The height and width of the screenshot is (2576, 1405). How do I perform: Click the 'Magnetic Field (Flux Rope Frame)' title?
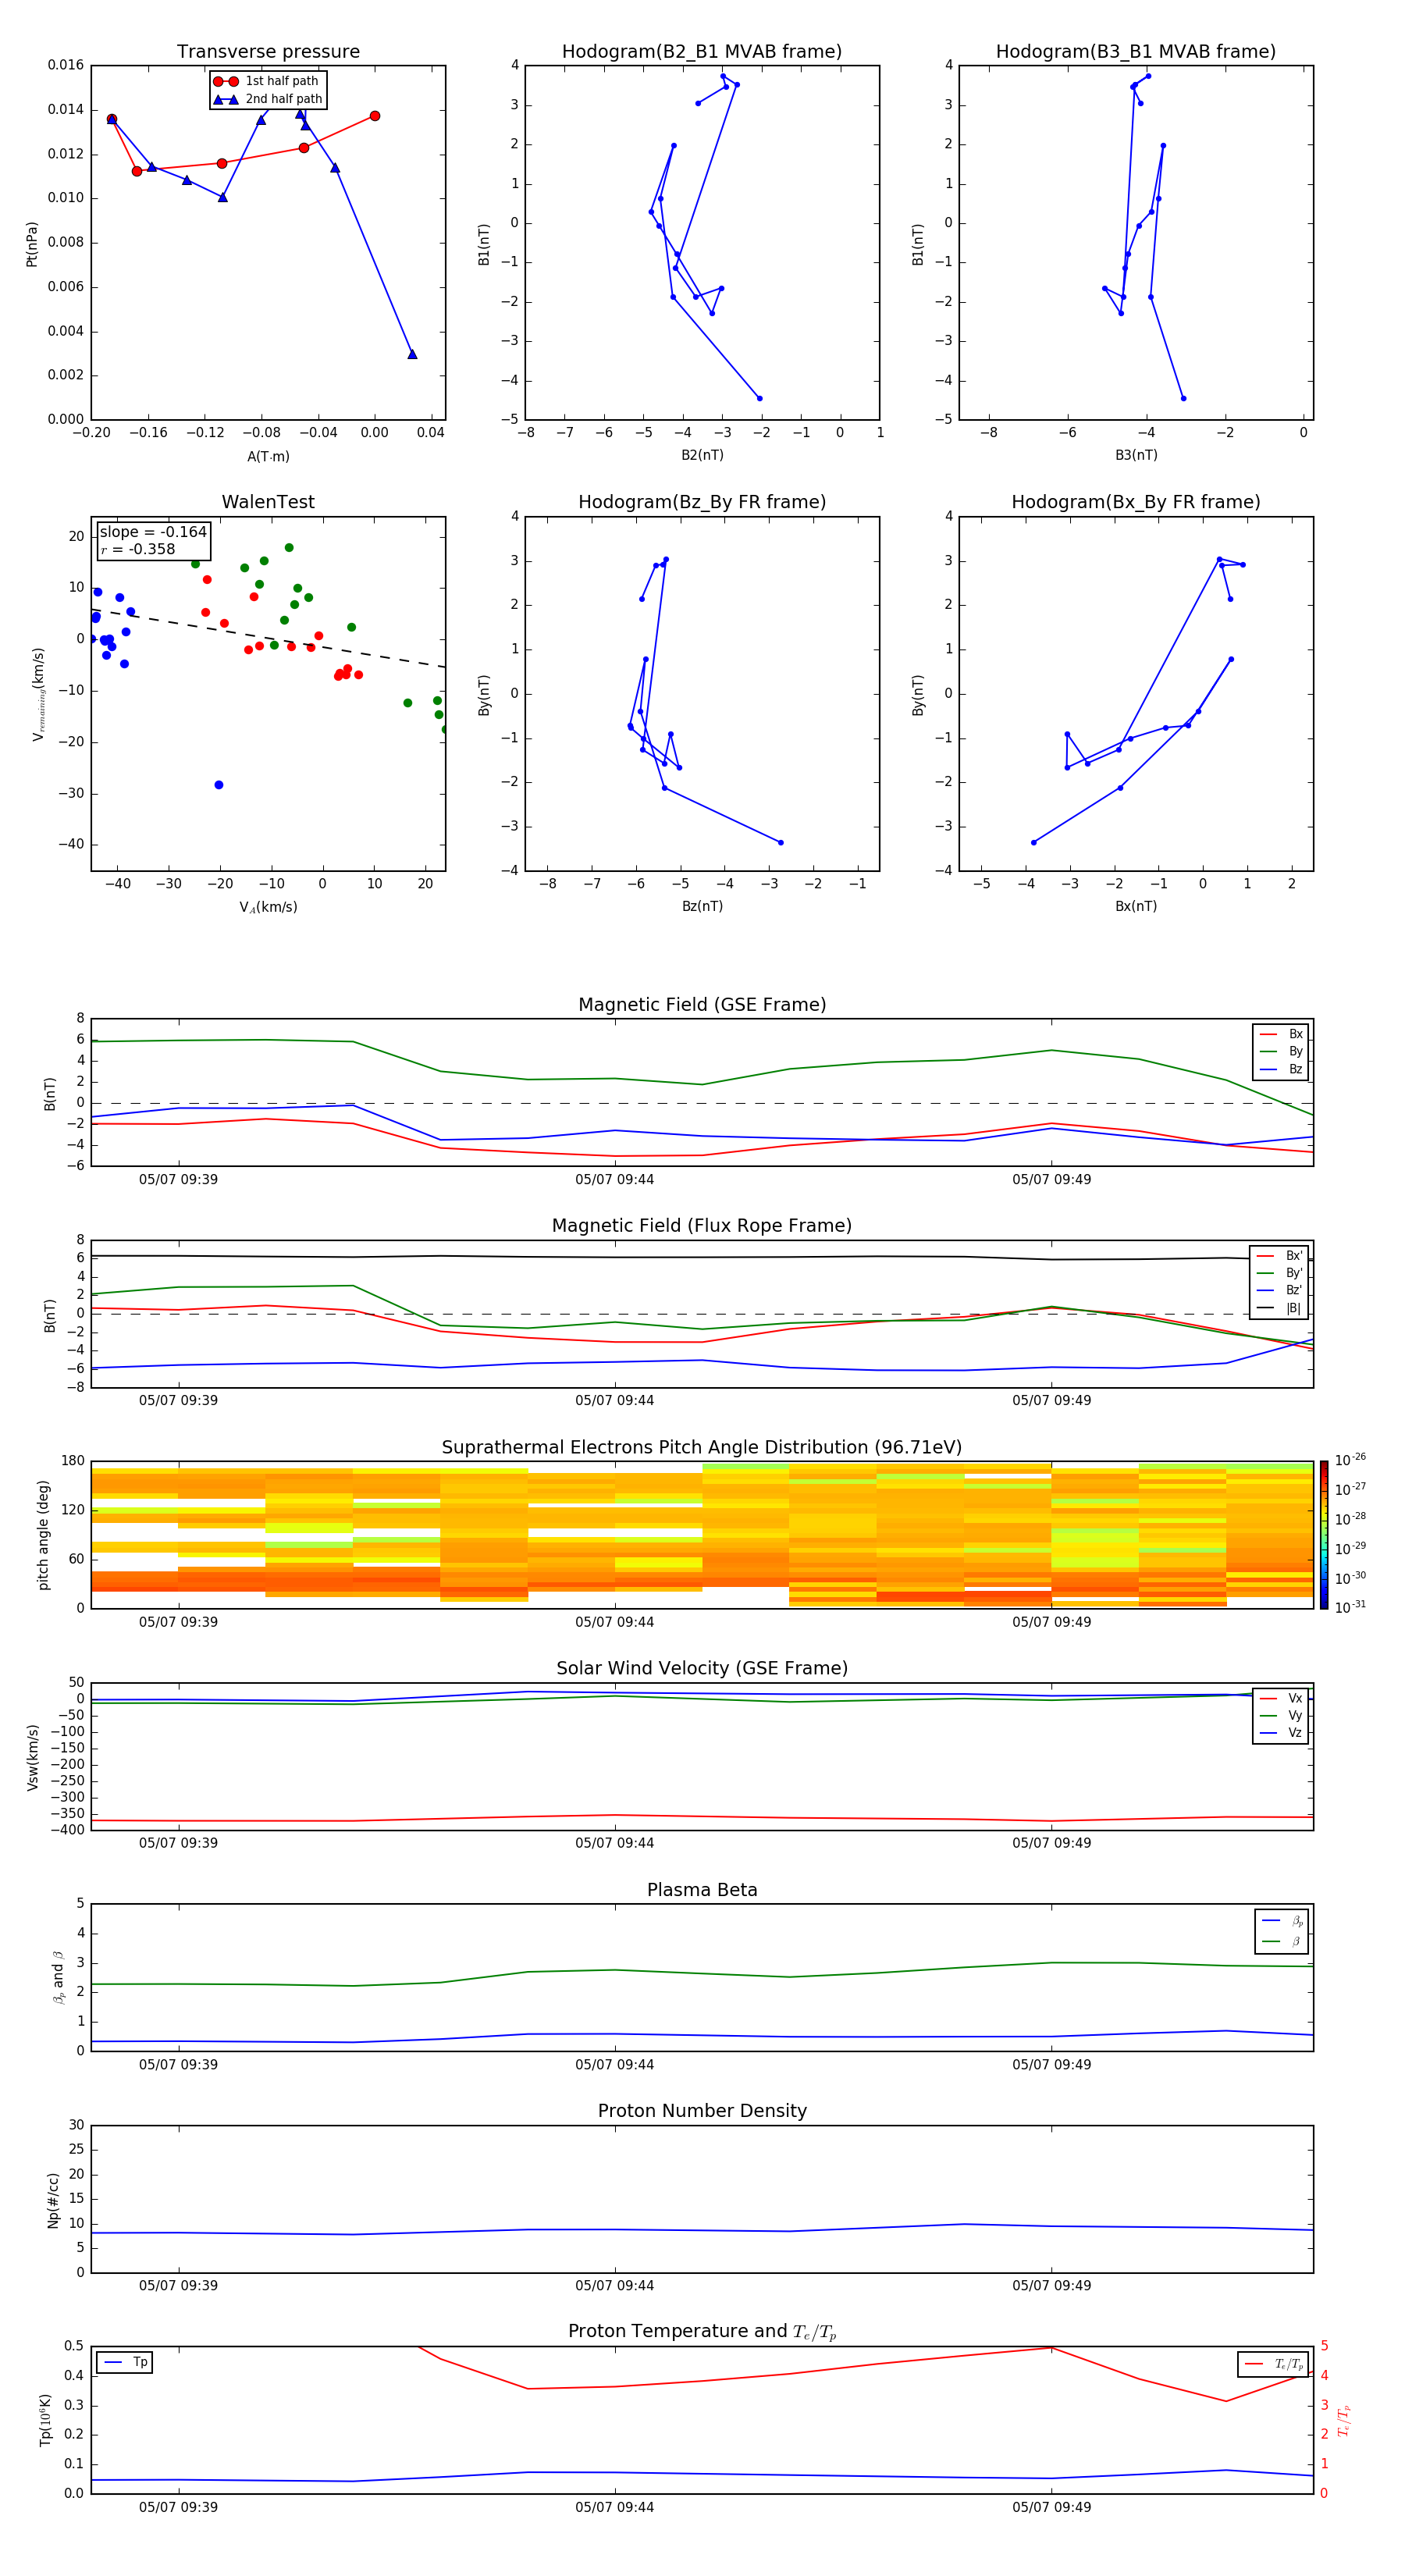click(702, 1226)
